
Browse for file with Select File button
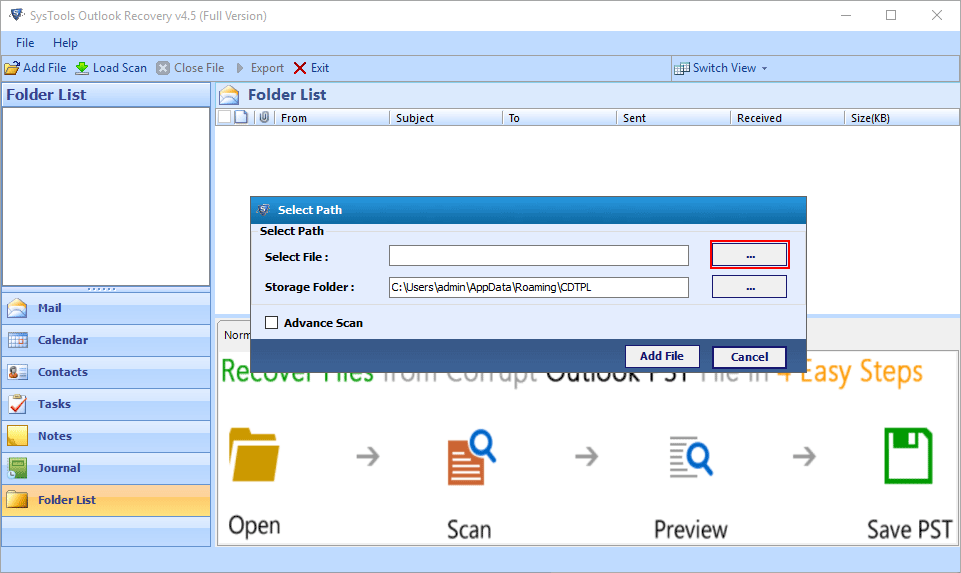coord(750,255)
